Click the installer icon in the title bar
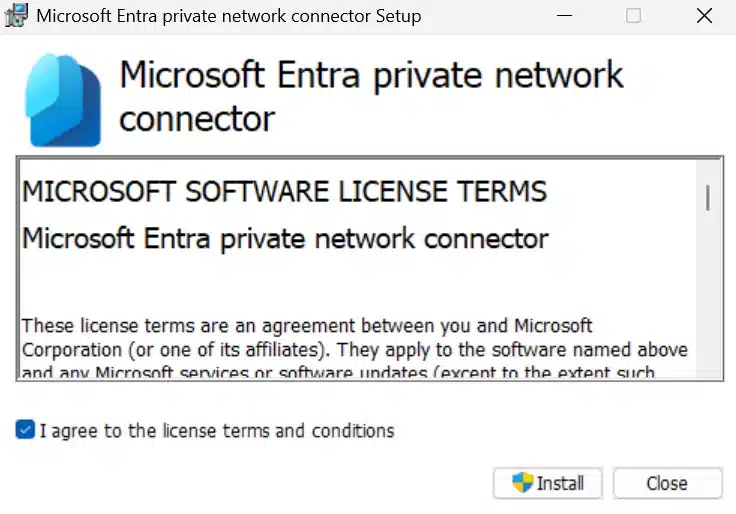Viewport: 736px width, 514px height. coord(17,16)
